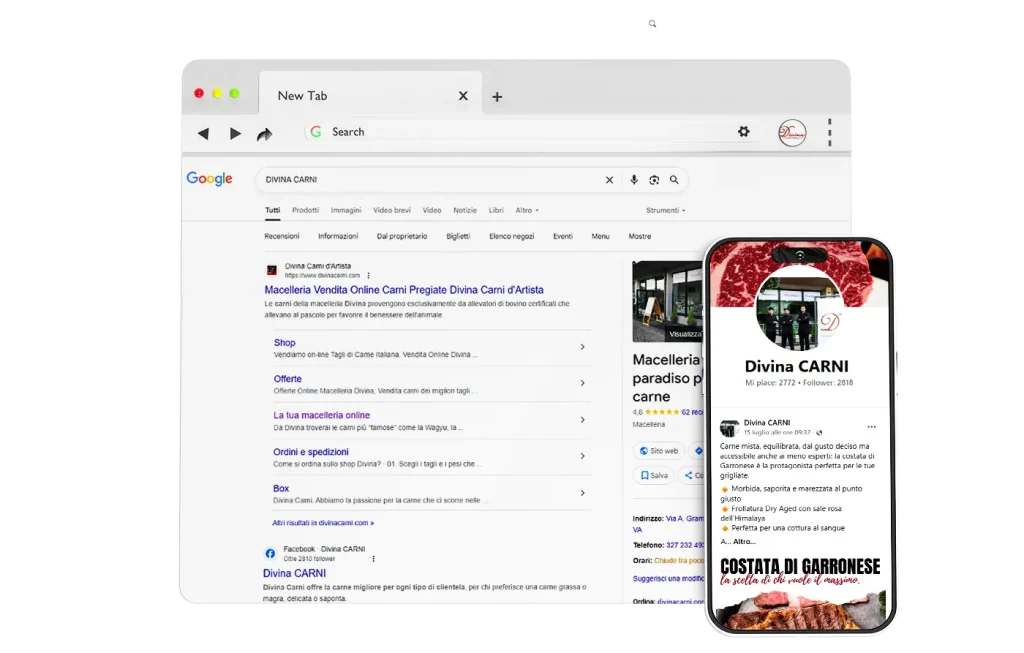Image resolution: width=1024 pixels, height=653 pixels.
Task: Expand the Offerte sitelink chevron
Action: (582, 383)
